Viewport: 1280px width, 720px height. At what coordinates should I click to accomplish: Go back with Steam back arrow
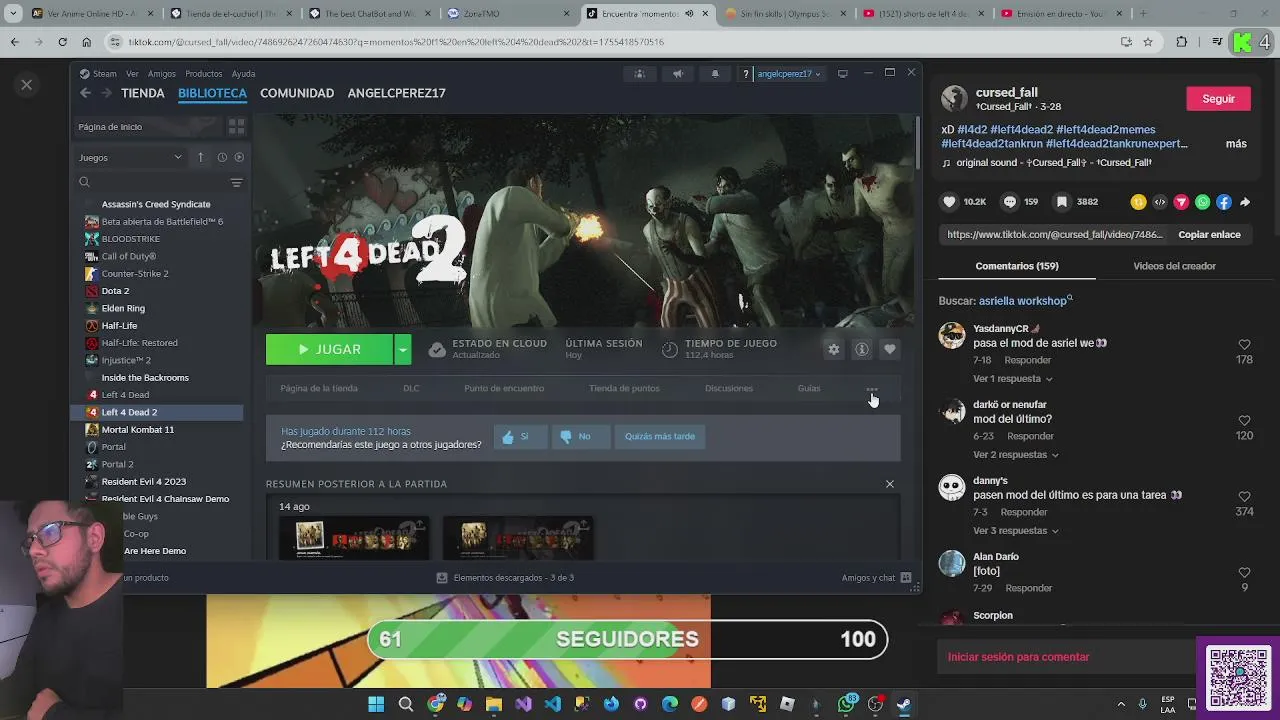point(85,93)
